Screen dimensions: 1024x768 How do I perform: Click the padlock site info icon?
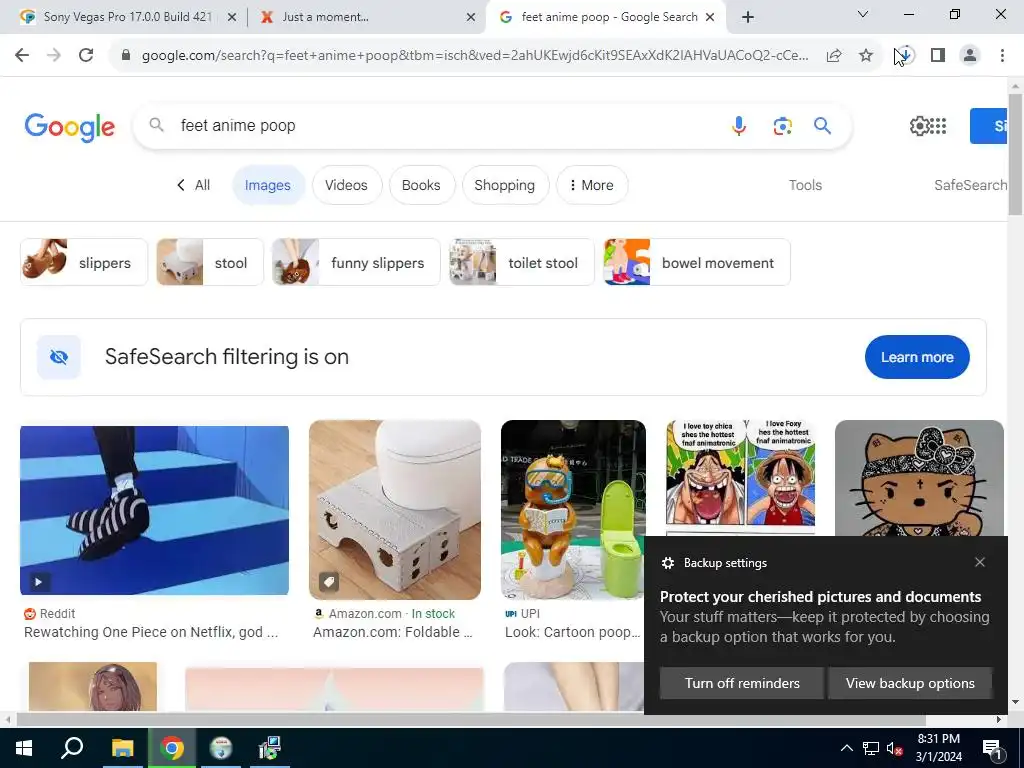(126, 56)
